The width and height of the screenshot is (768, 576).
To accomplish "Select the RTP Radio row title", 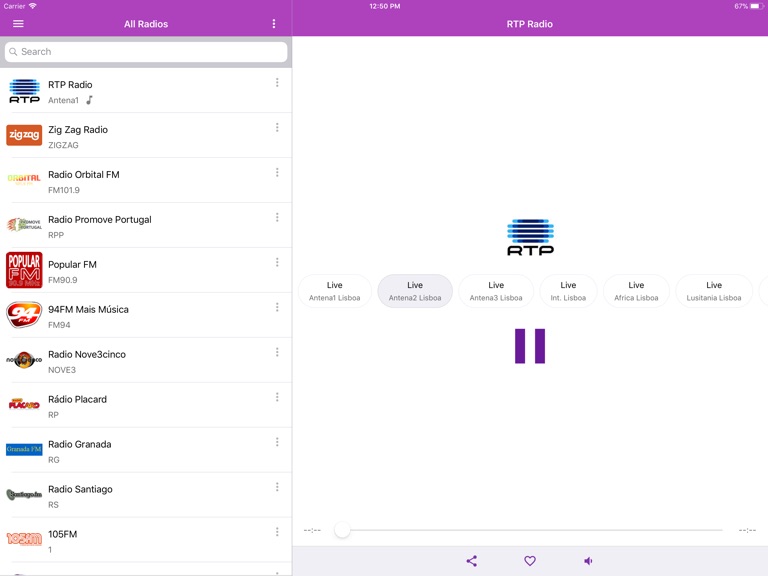I will (70, 85).
